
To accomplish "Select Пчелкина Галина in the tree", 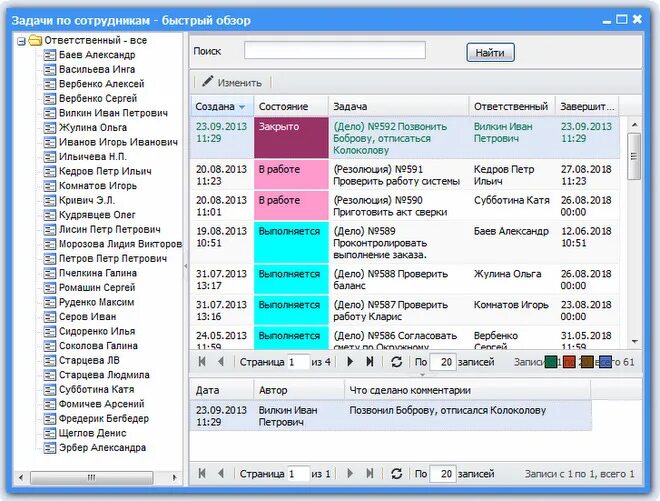I will click(98, 273).
